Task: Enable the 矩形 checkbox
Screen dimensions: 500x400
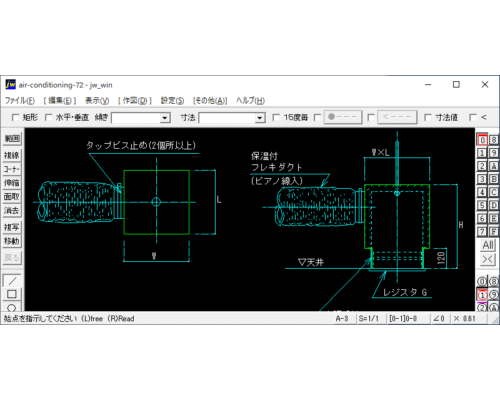Action: [x=15, y=117]
